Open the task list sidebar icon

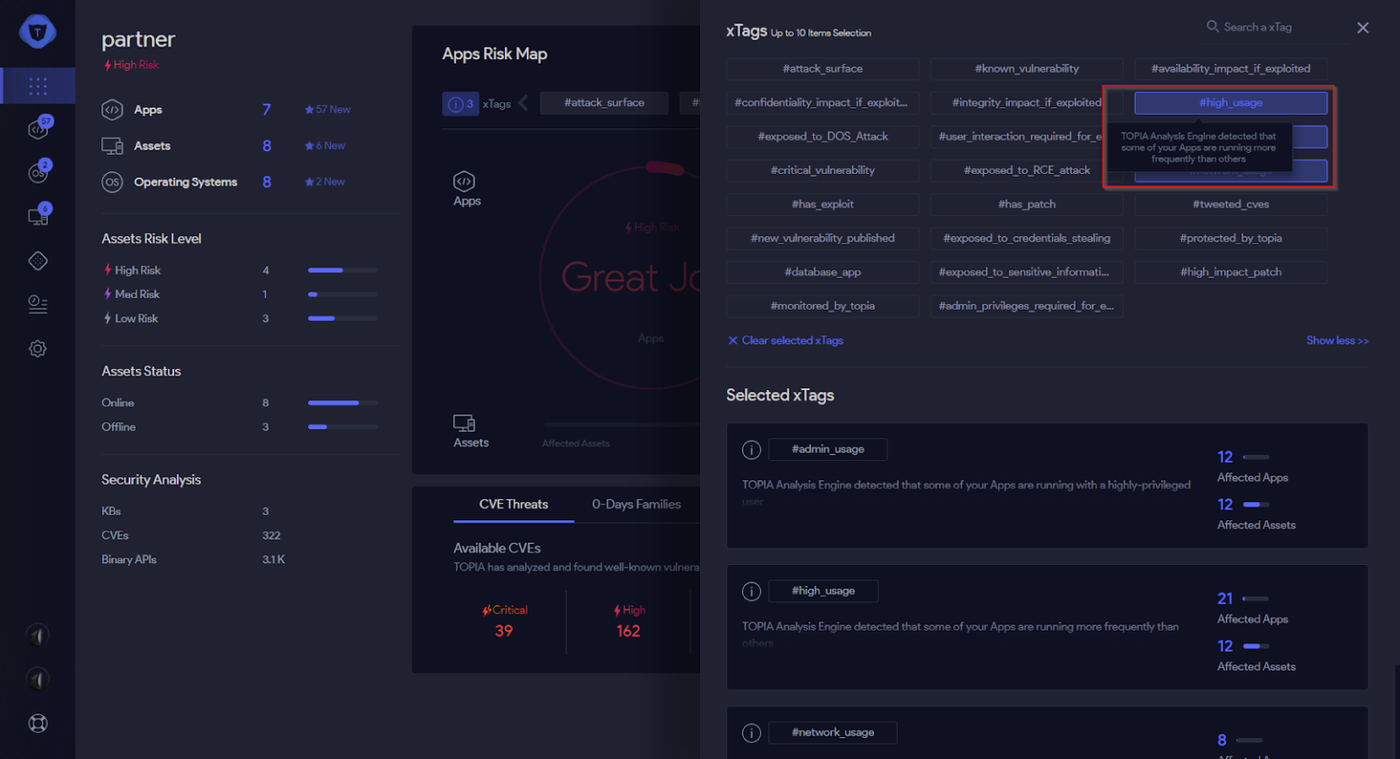(x=38, y=305)
